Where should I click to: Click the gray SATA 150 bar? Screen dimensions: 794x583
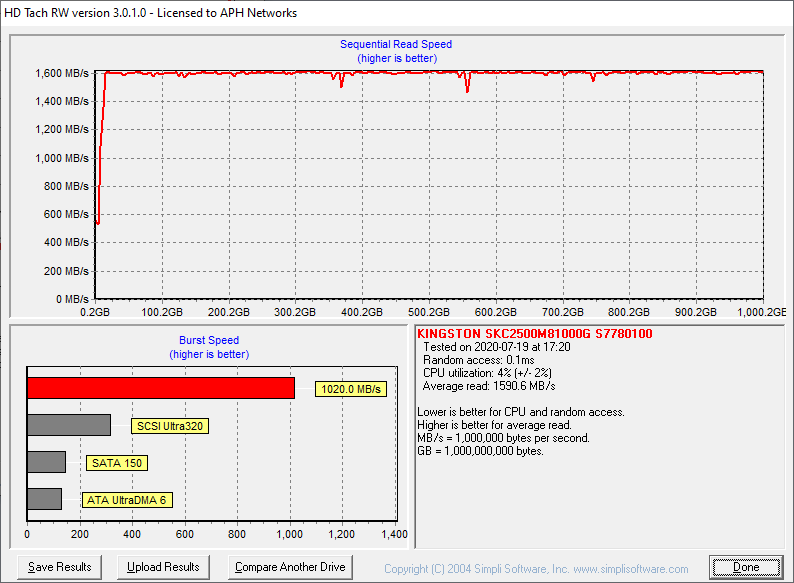(x=46, y=462)
